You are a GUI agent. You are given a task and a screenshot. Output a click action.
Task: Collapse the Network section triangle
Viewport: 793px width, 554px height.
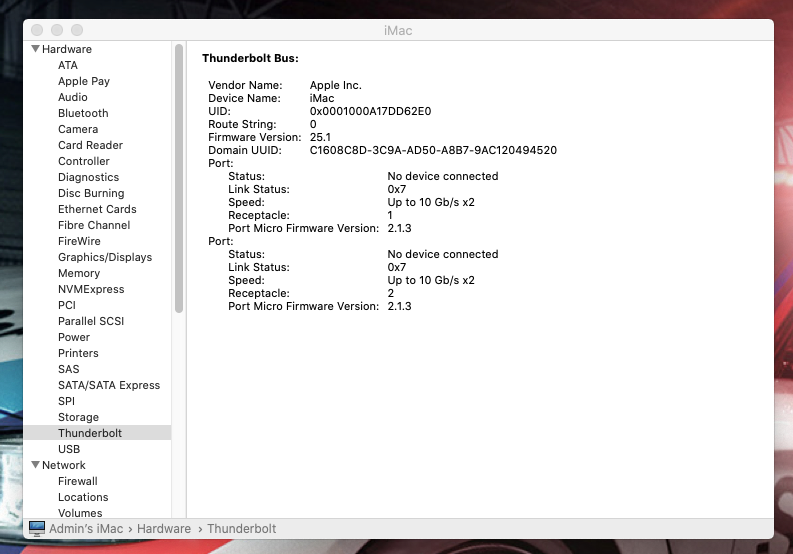35,465
